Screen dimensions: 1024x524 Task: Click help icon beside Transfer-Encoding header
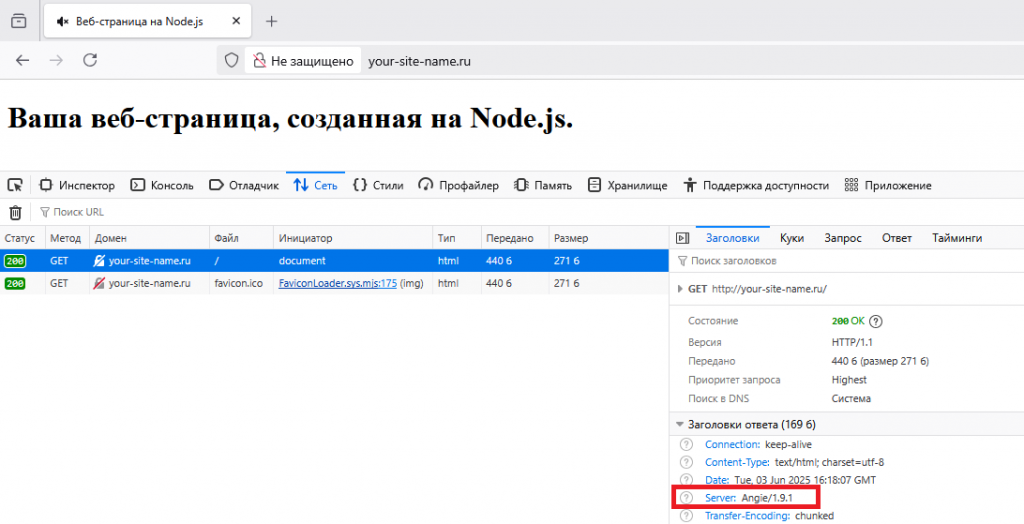(686, 516)
